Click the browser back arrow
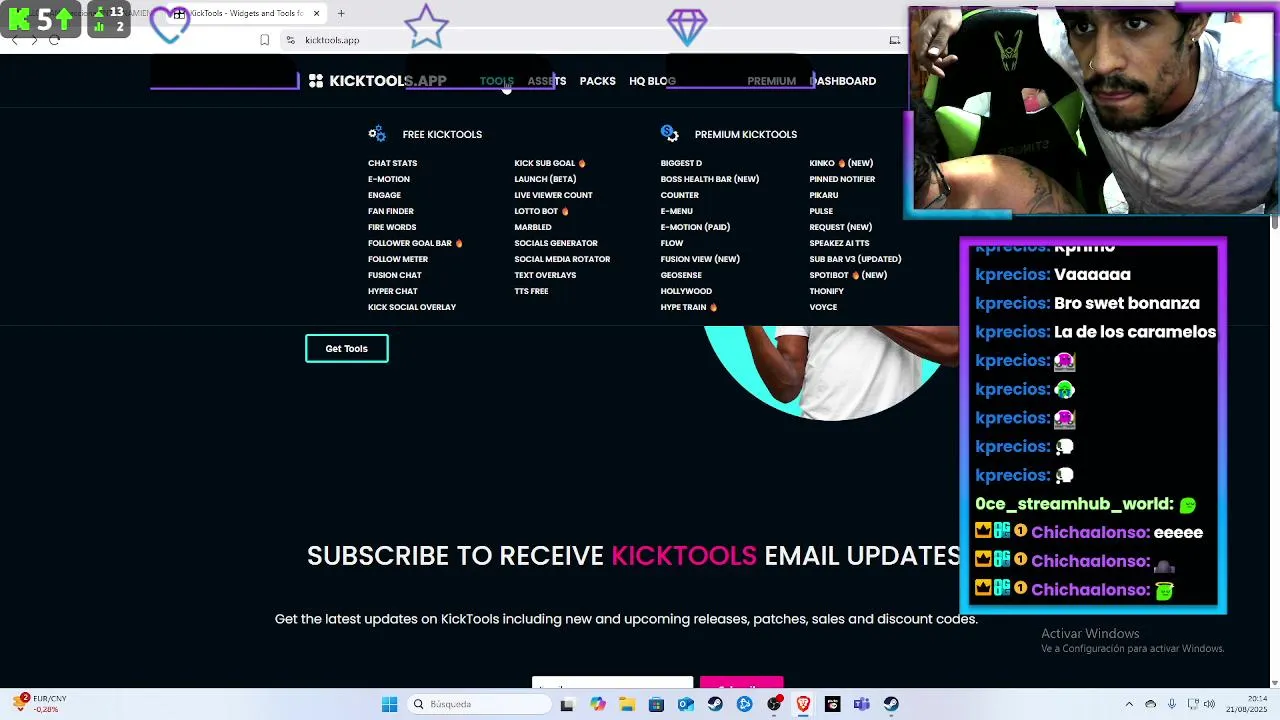 click(14, 40)
